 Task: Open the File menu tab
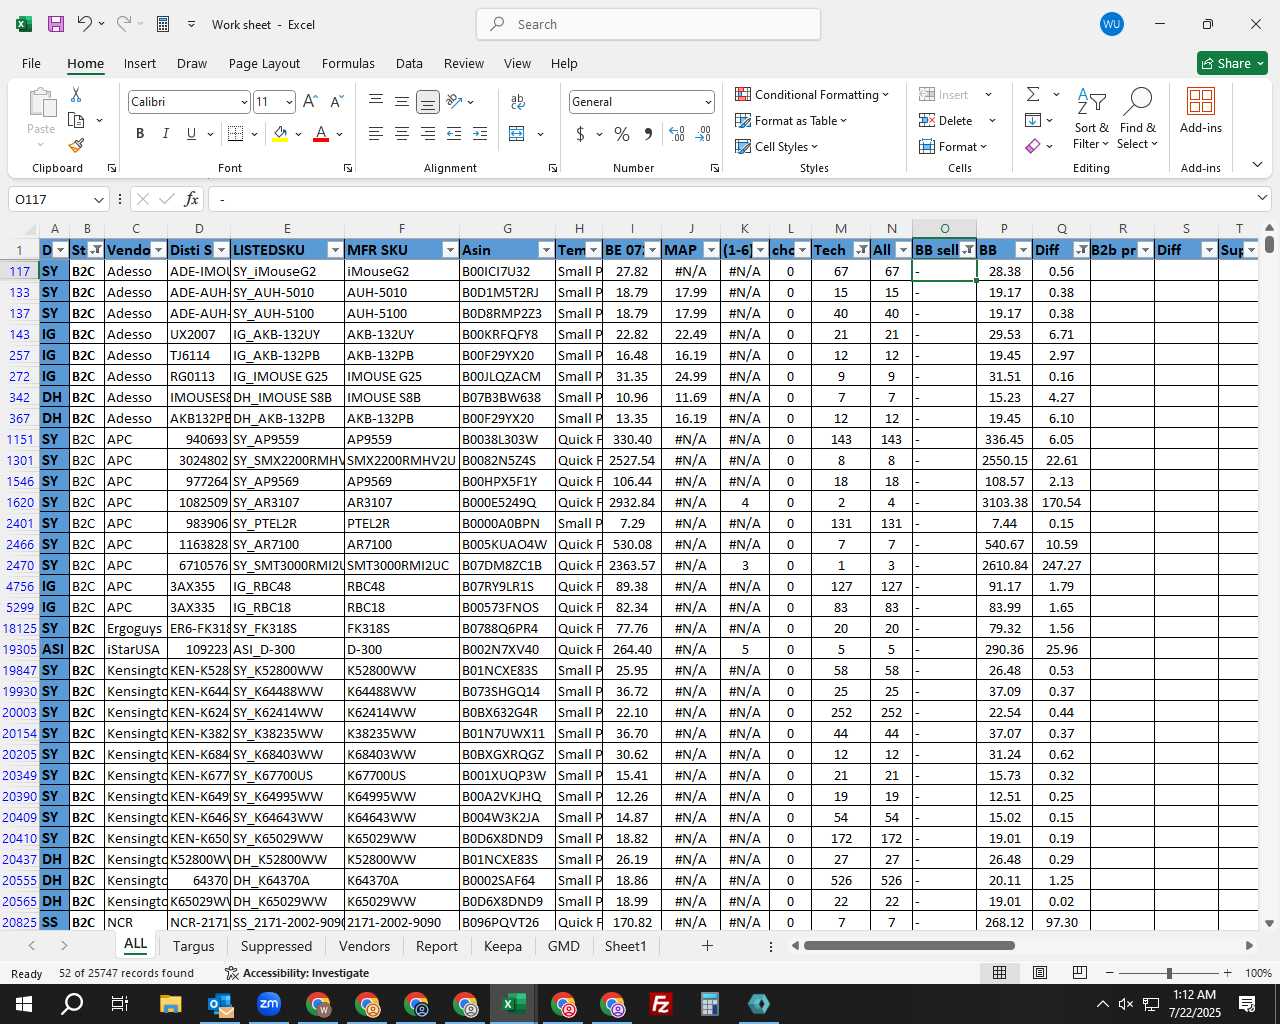tap(31, 63)
